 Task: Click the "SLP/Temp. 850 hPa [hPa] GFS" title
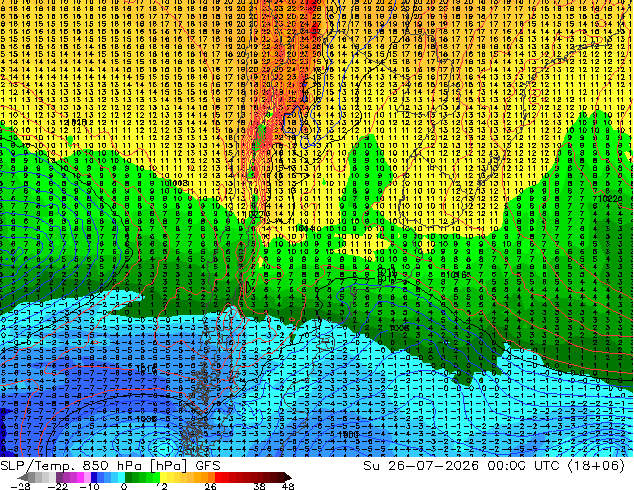click(x=110, y=465)
